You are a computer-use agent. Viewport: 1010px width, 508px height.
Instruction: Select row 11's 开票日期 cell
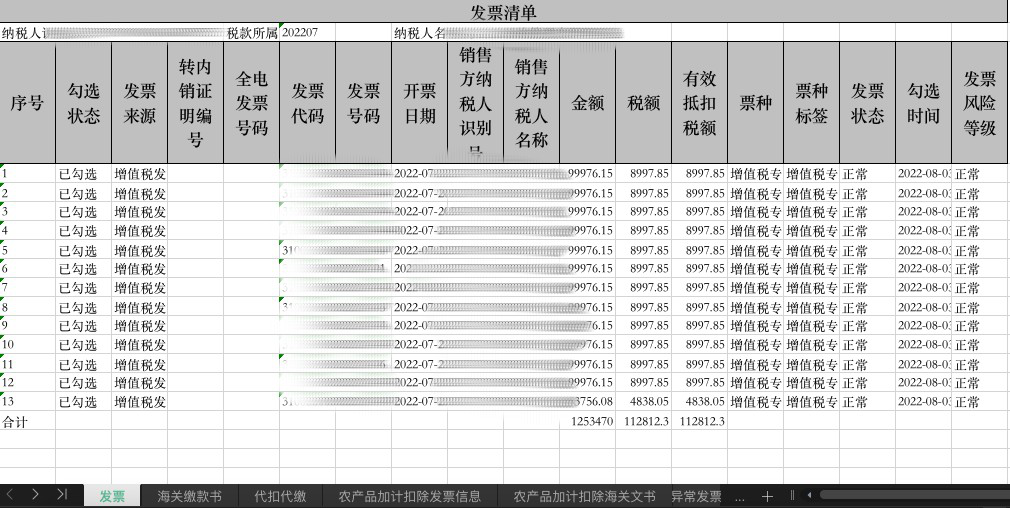click(x=420, y=364)
